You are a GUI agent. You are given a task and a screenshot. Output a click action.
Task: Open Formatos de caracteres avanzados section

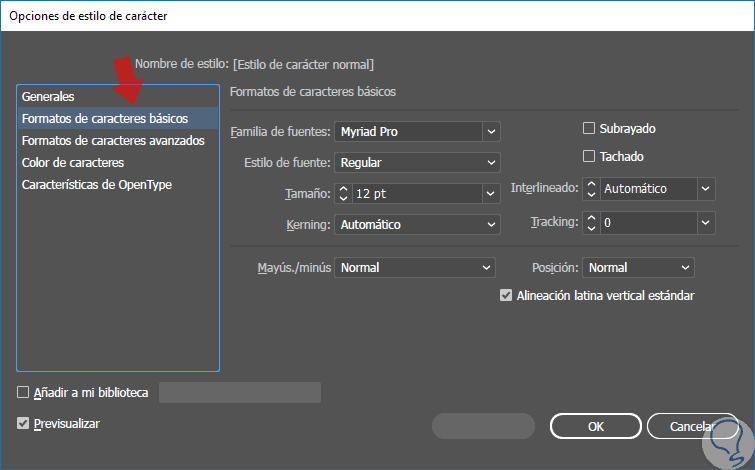113,141
